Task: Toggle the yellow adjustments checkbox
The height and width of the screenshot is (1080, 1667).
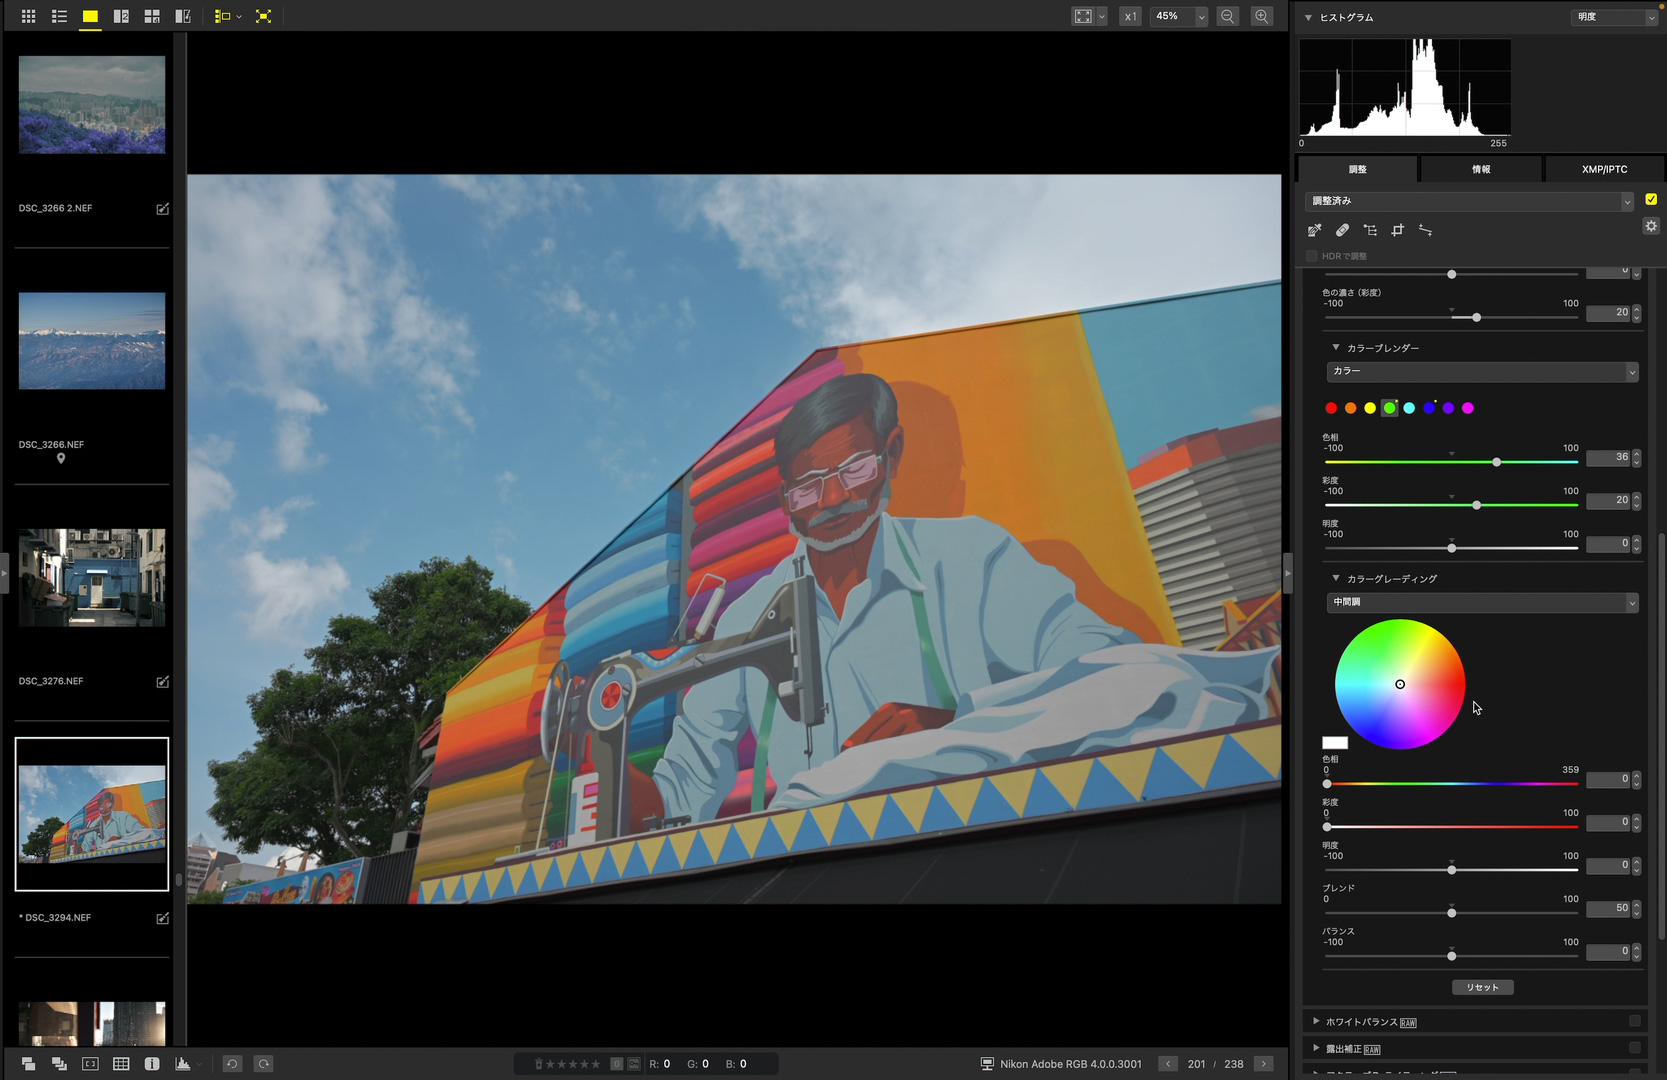Action: 1651,199
